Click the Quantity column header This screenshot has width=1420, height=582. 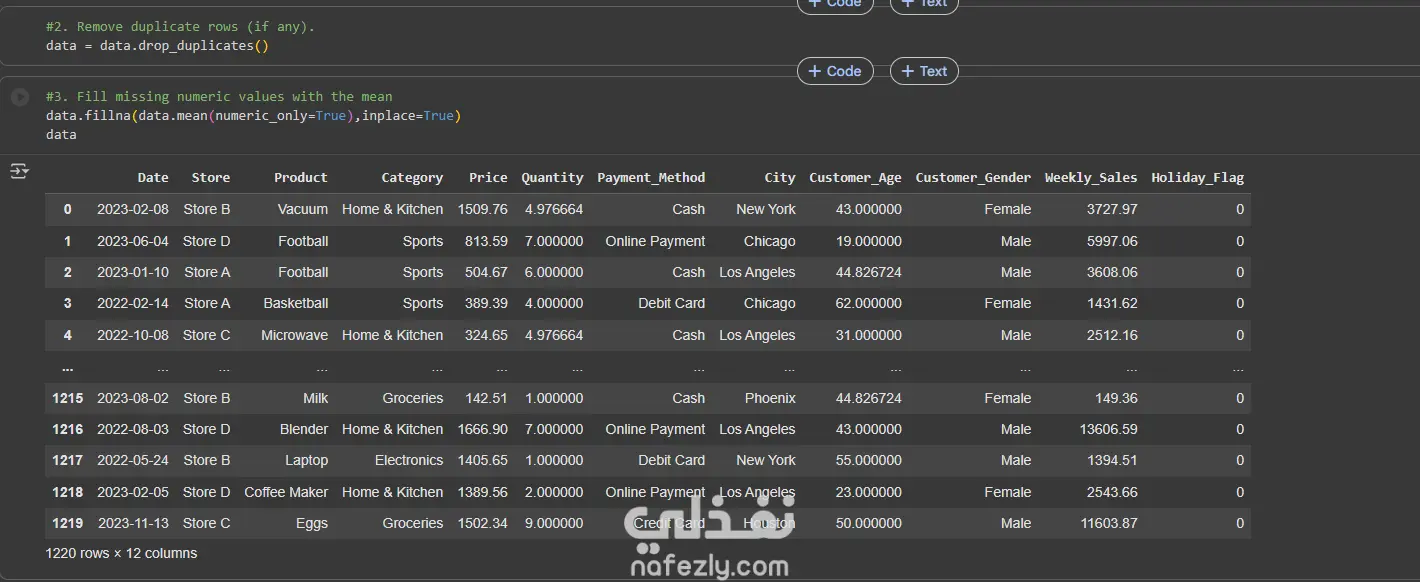pyautogui.click(x=552, y=178)
